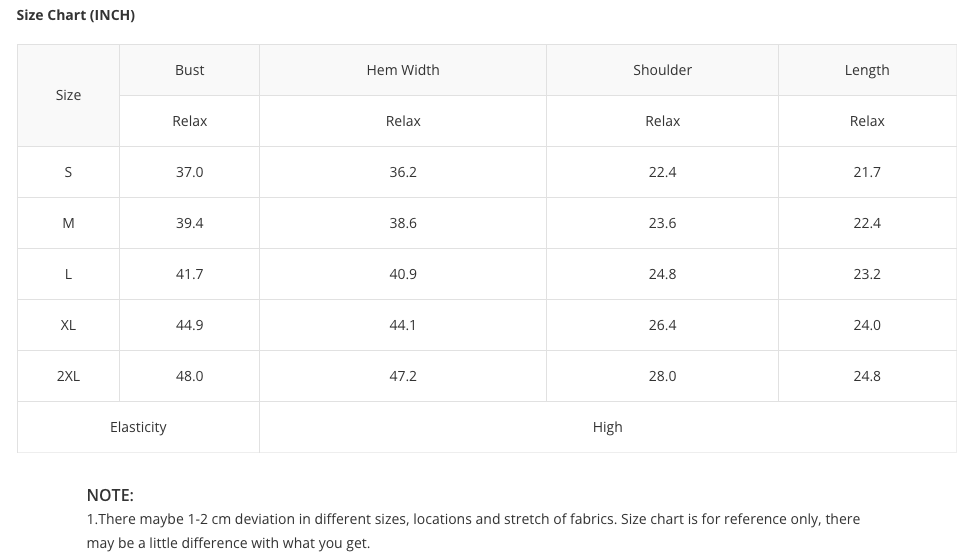Select bust value 37.0 for size S

189,172
